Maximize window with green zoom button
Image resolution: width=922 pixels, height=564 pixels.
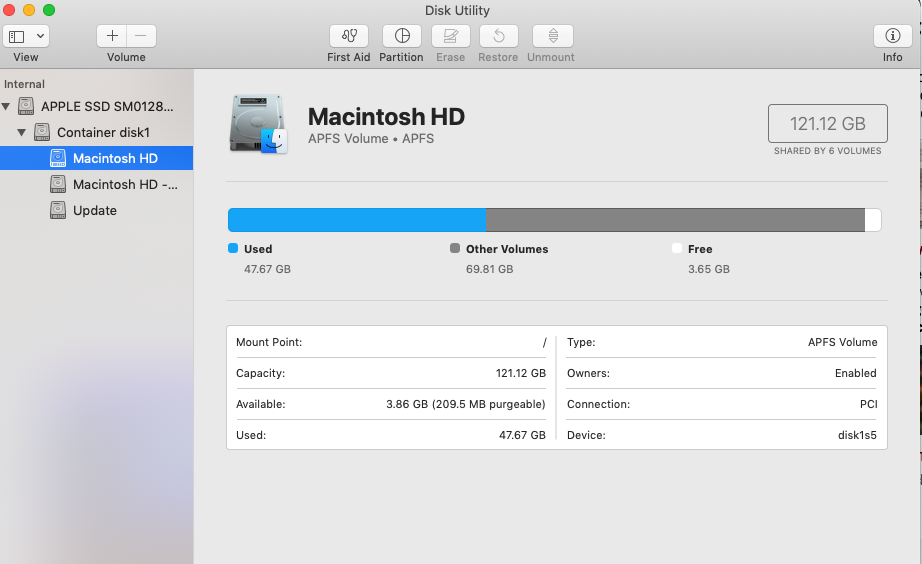[x=49, y=10]
